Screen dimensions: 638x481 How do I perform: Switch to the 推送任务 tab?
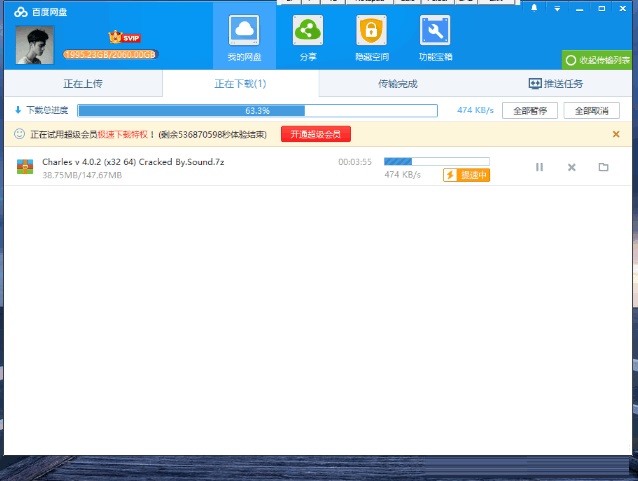[x=555, y=84]
